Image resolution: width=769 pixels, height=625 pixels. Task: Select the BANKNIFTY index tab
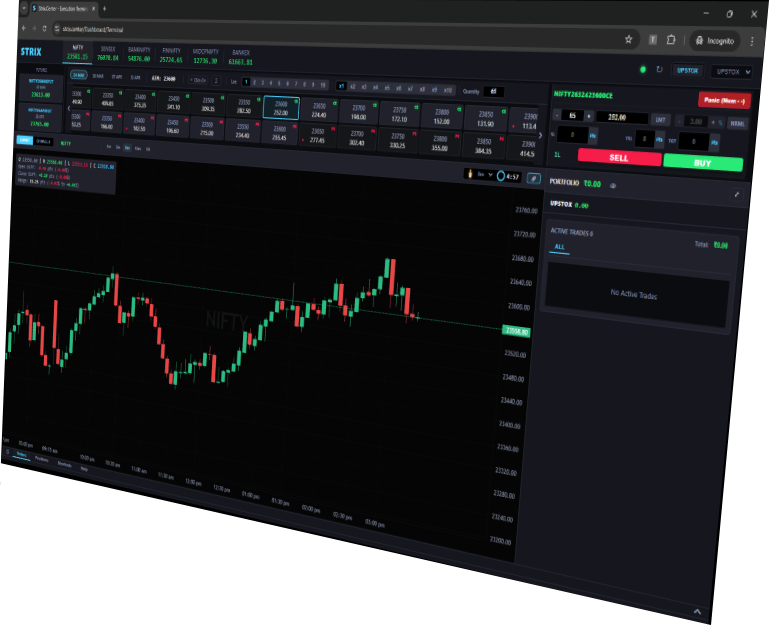pos(139,54)
